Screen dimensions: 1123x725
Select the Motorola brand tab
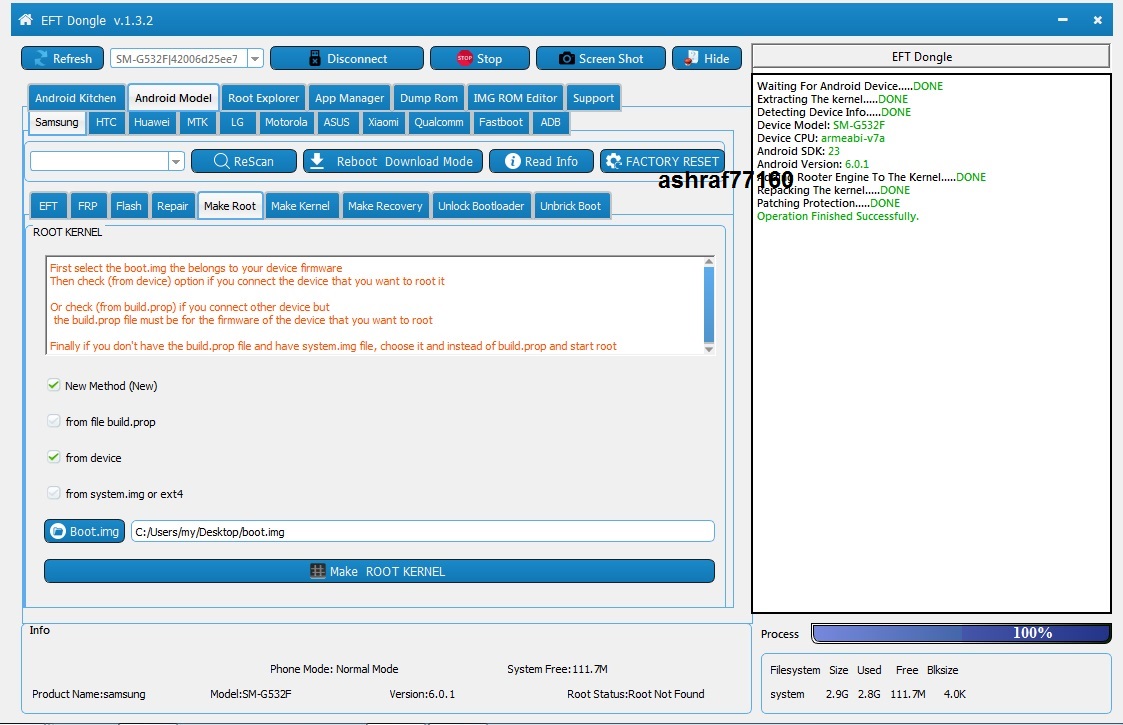click(x=286, y=123)
